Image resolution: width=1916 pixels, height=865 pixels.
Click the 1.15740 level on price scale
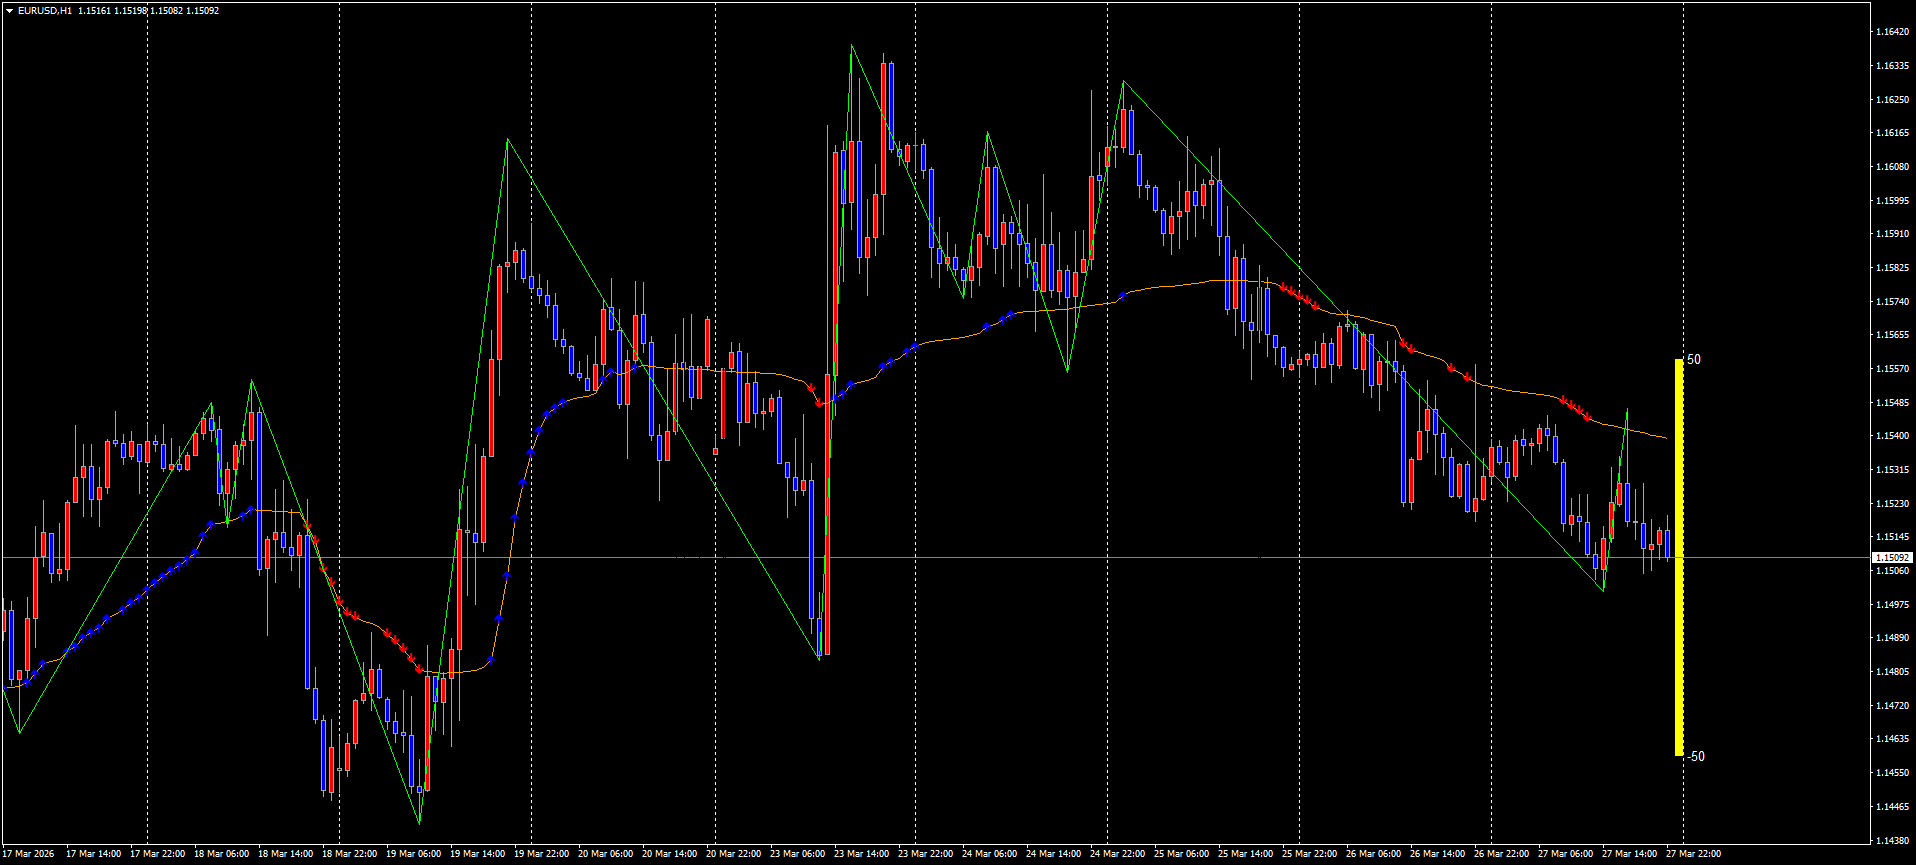(x=1890, y=302)
